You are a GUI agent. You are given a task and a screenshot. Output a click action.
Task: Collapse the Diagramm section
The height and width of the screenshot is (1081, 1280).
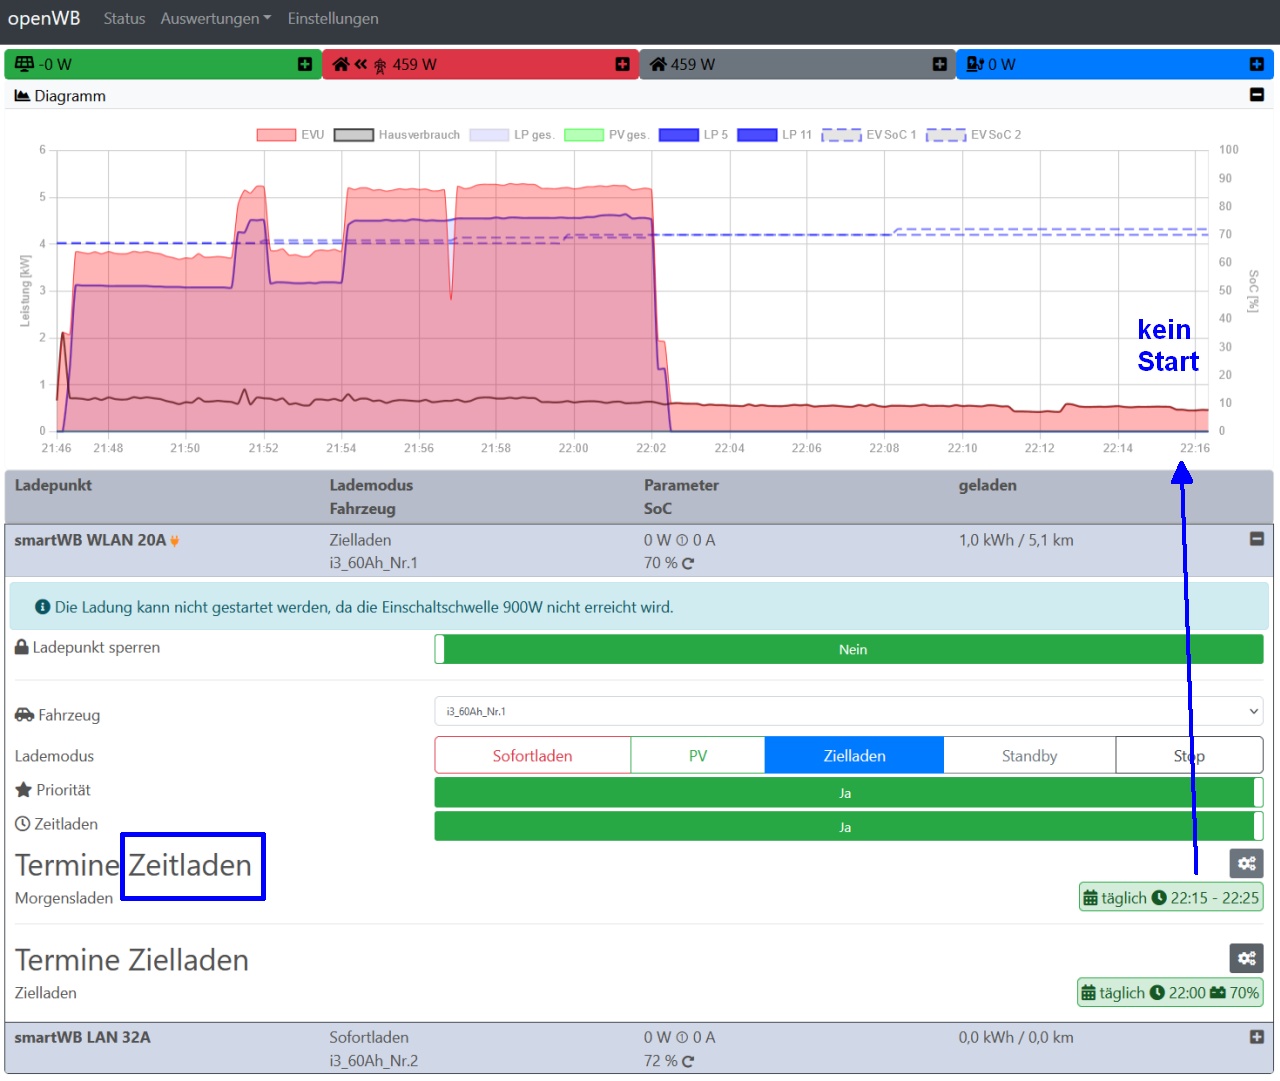1256,95
